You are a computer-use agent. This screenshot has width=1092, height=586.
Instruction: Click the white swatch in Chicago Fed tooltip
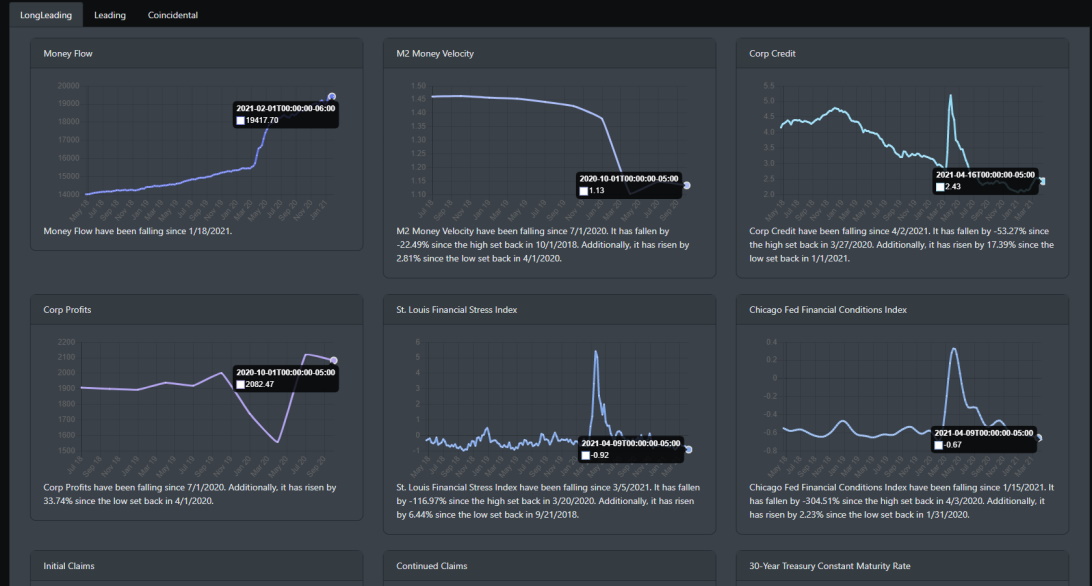(x=938, y=445)
